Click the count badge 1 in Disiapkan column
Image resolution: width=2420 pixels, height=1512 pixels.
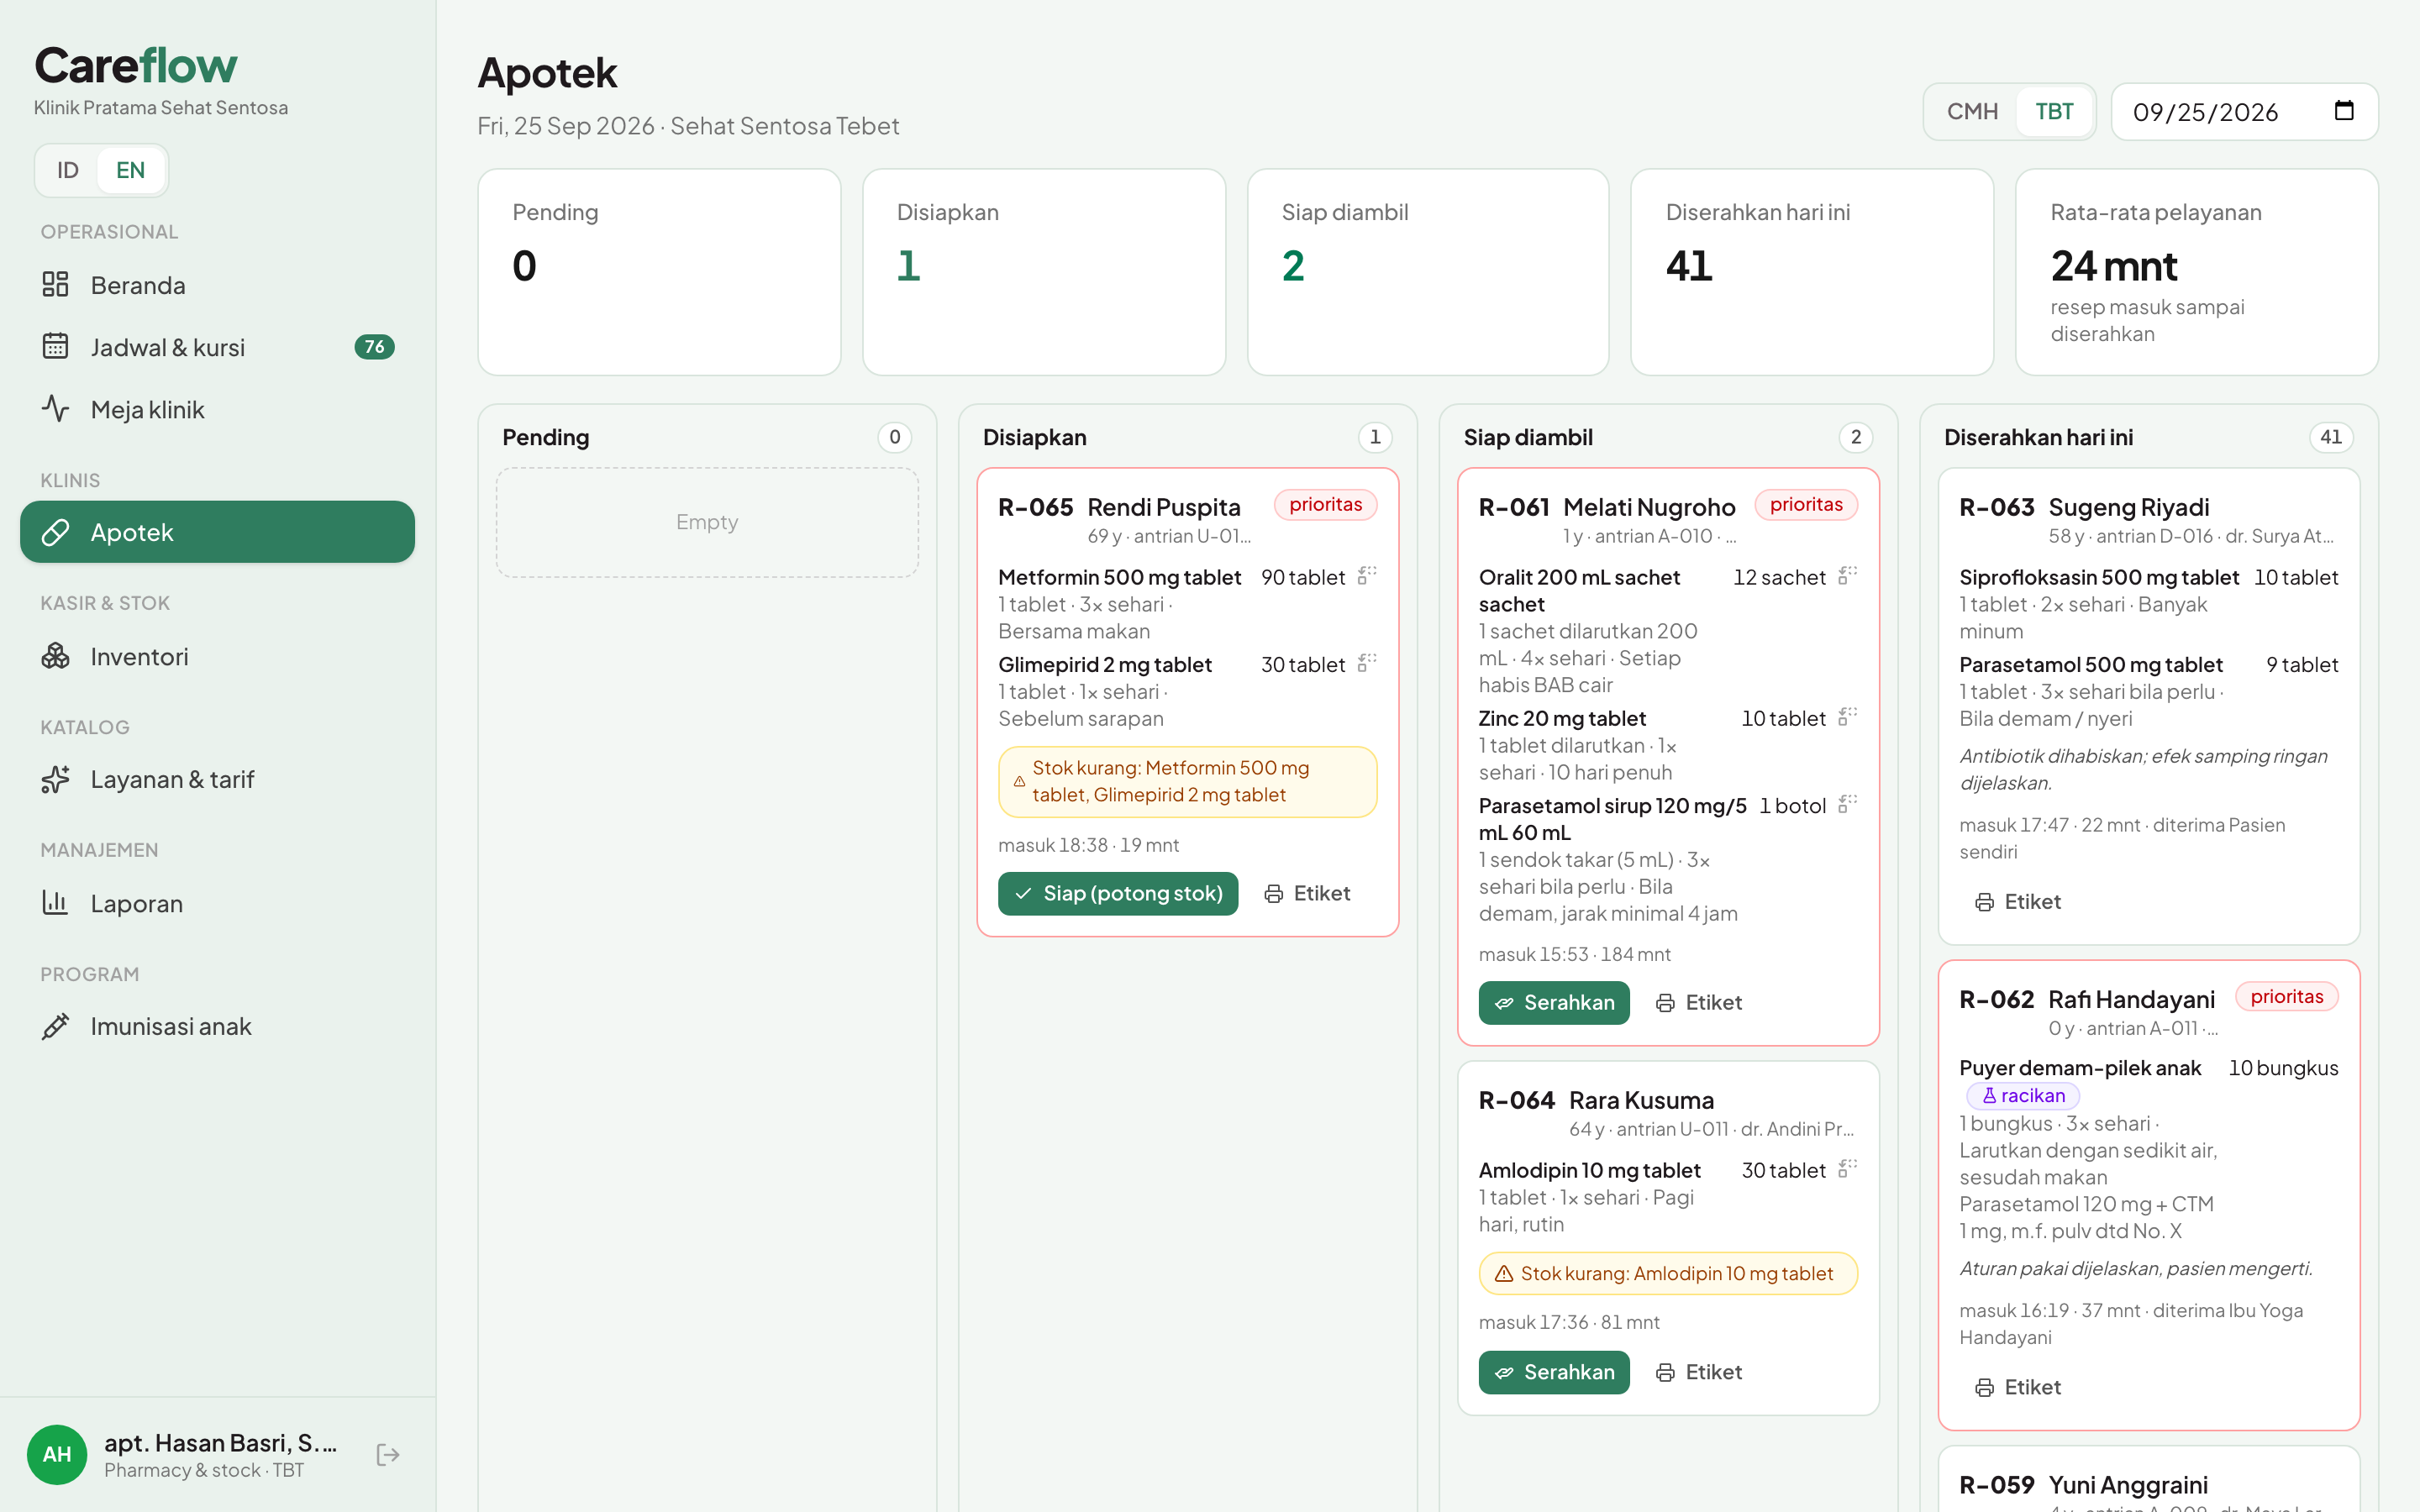click(x=1375, y=437)
